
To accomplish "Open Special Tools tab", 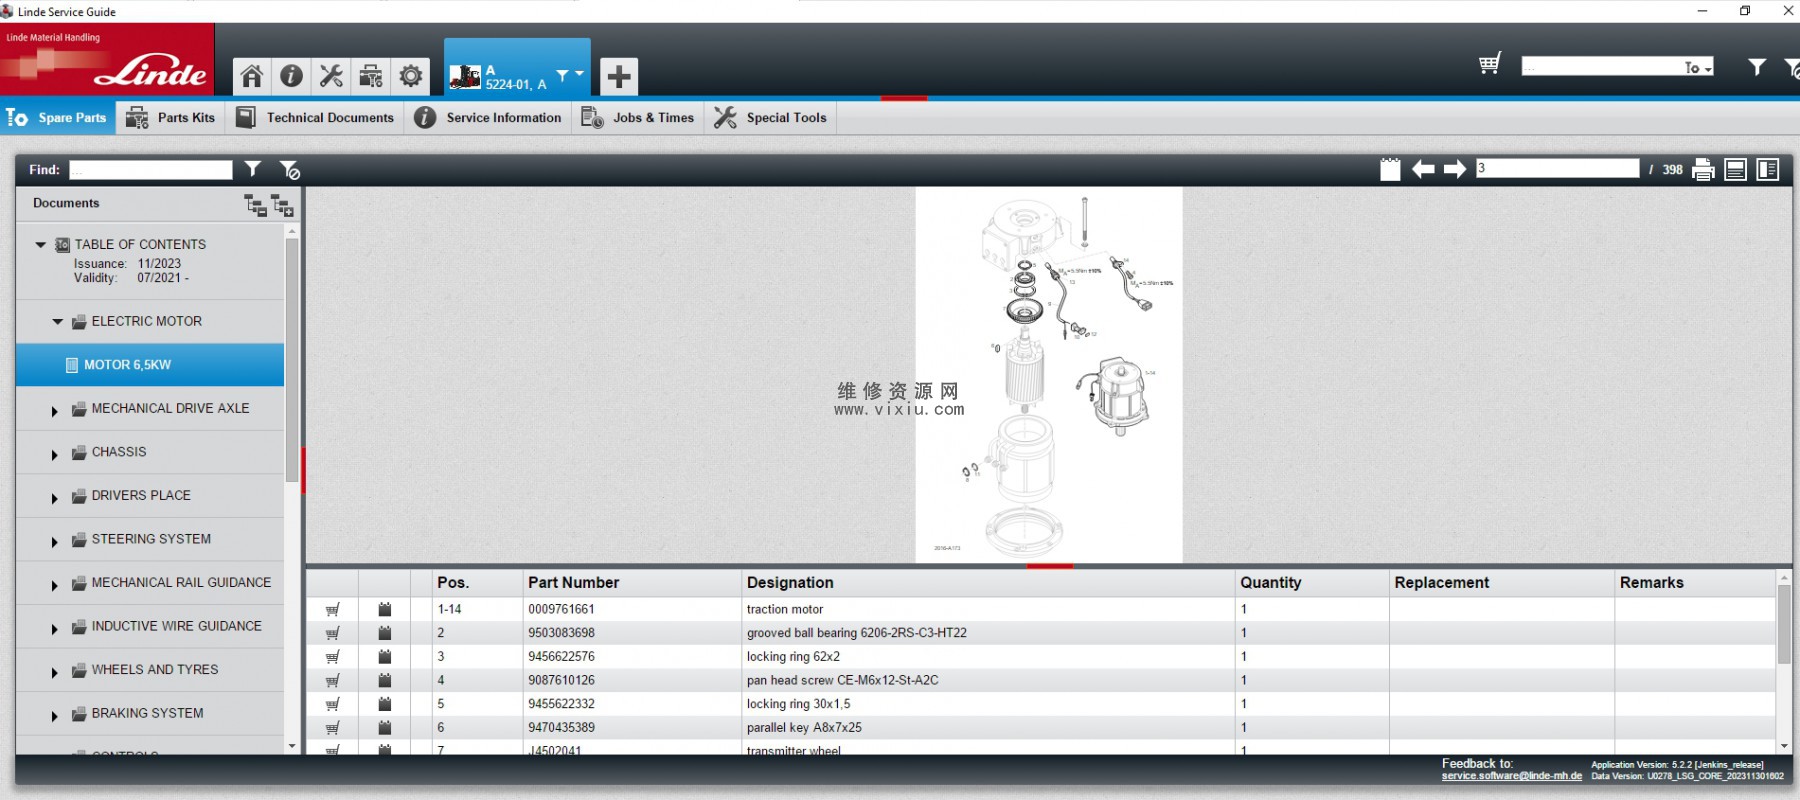I will [771, 117].
